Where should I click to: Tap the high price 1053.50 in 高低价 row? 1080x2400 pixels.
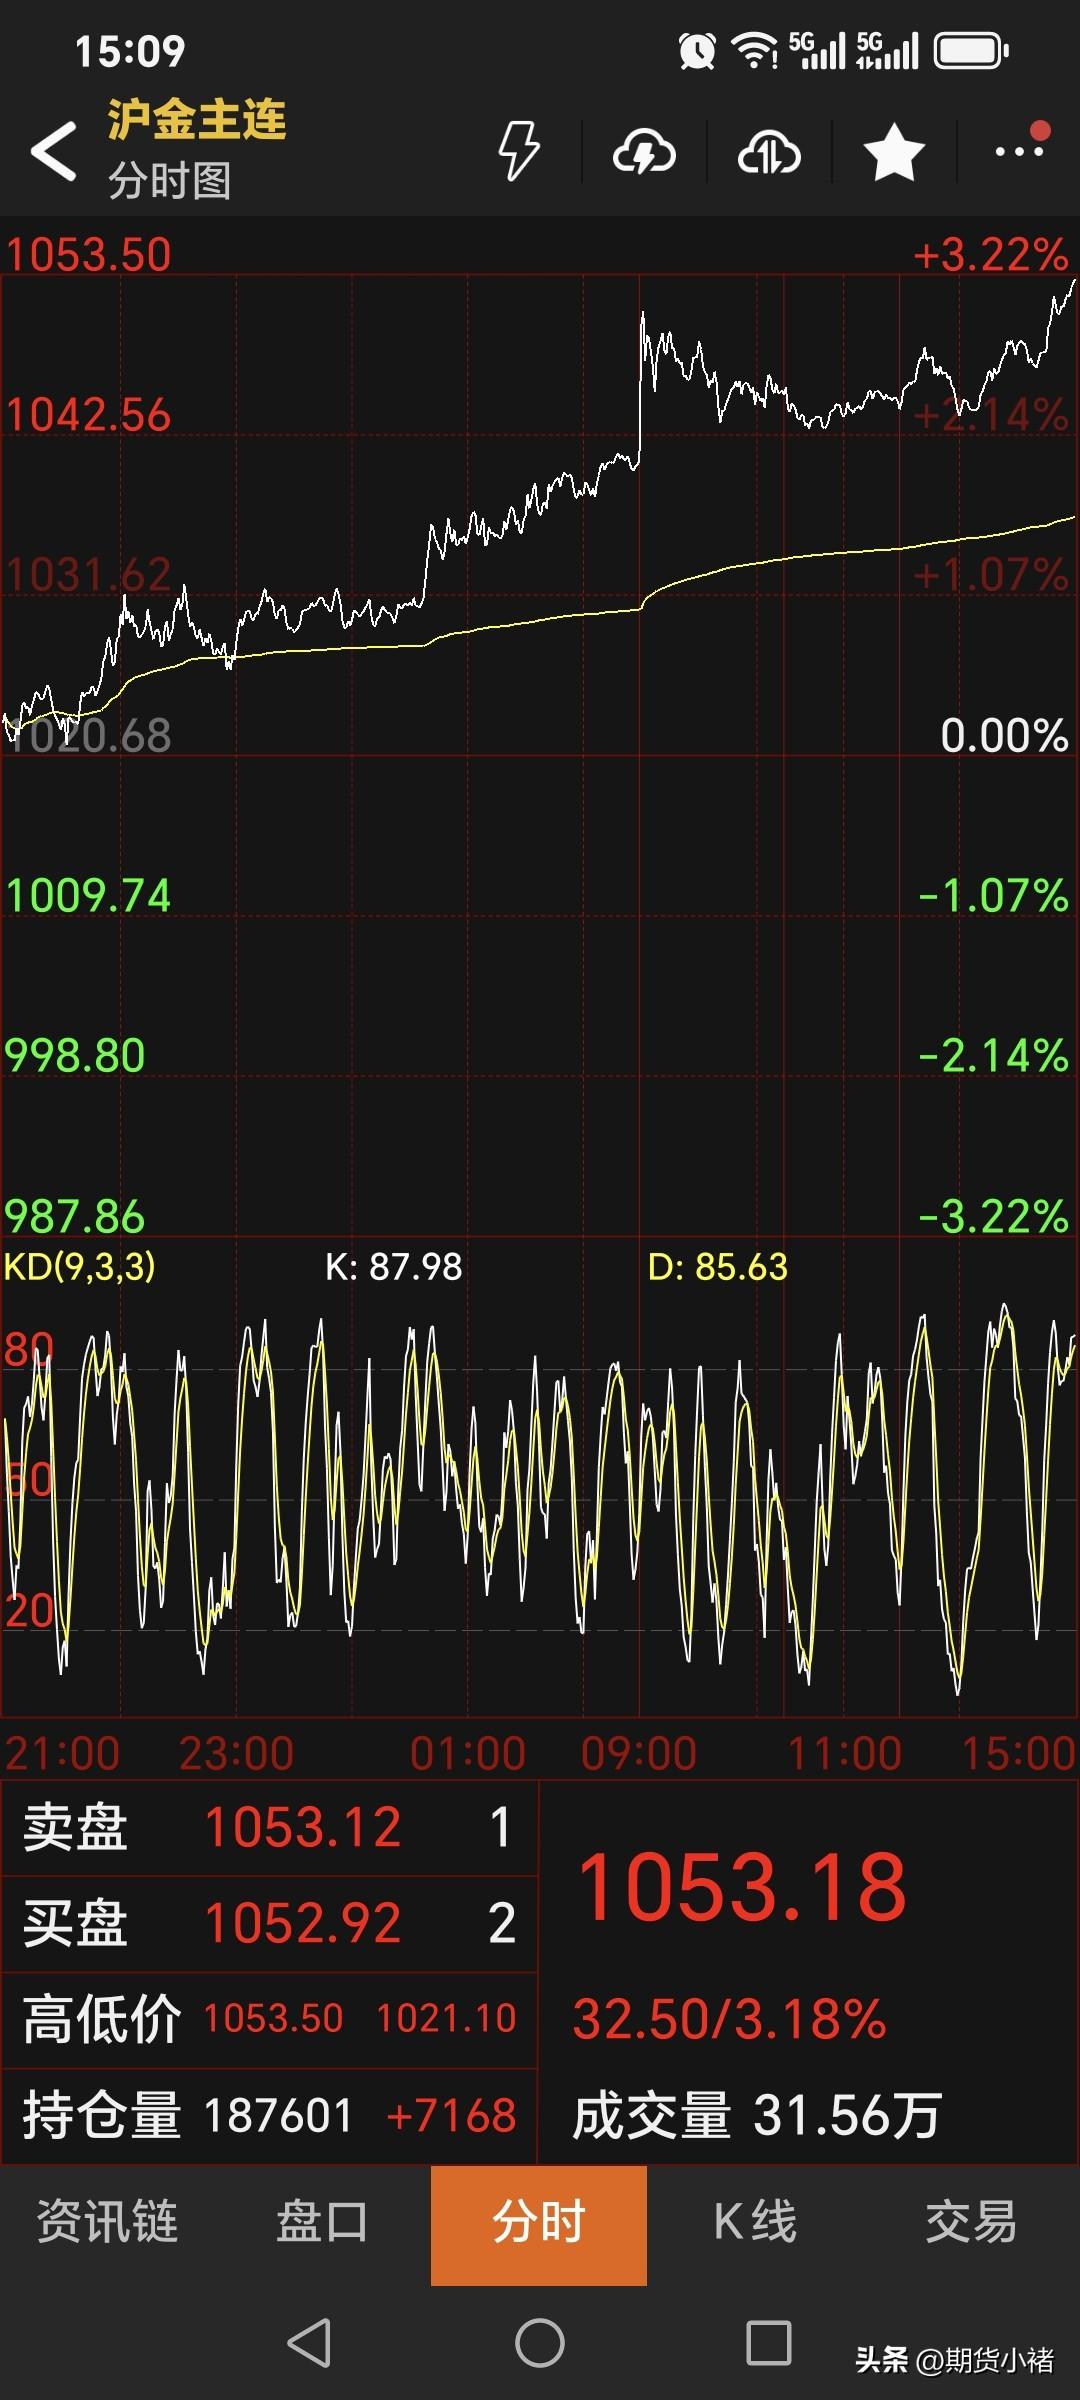[x=274, y=2019]
